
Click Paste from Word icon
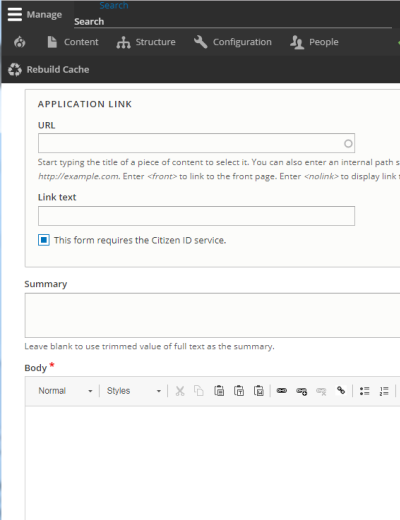coord(259,391)
